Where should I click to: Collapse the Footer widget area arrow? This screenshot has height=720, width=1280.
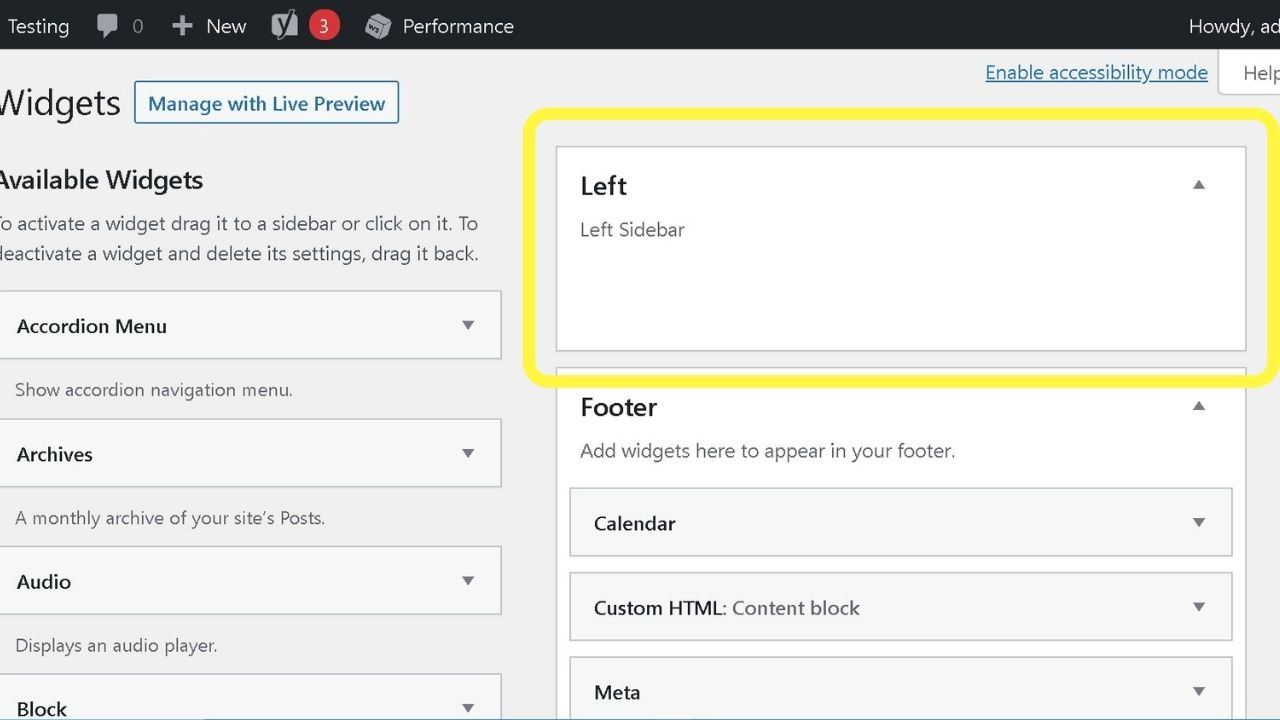tap(1199, 406)
